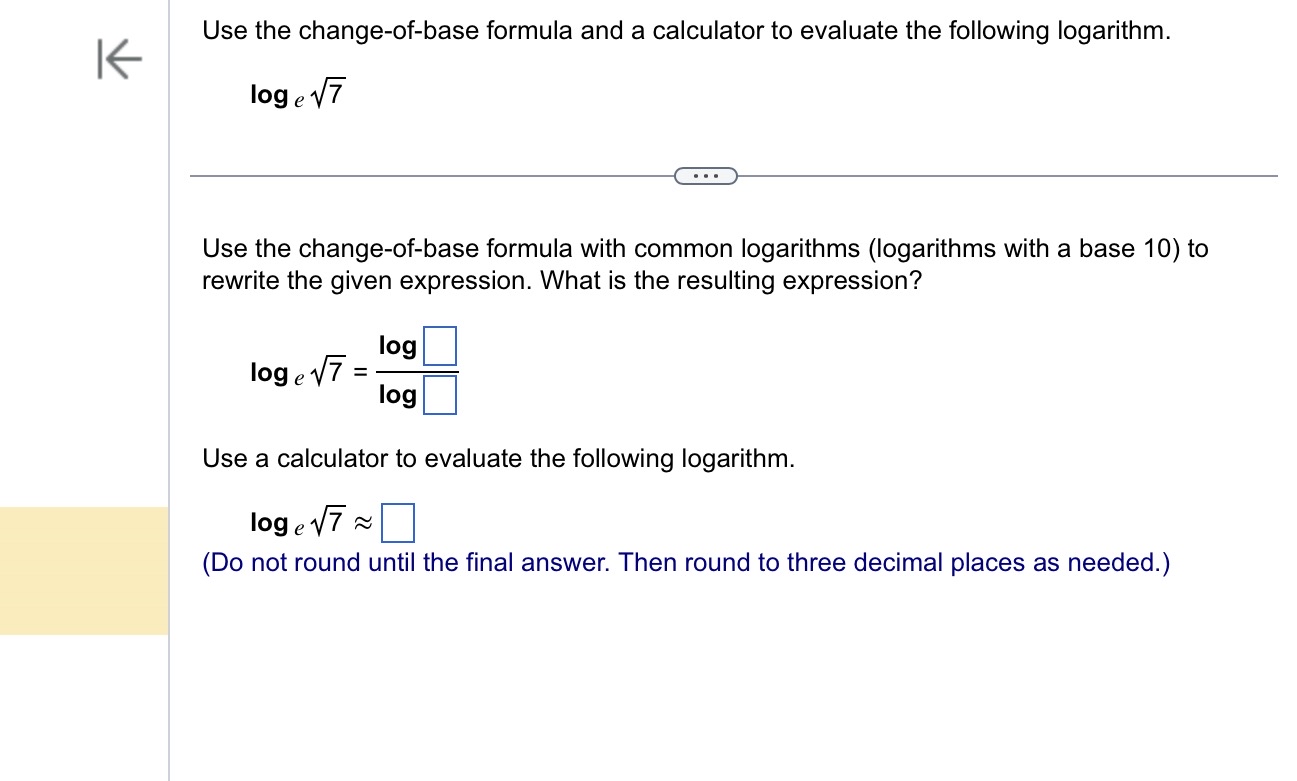
Task: Select the expression log e sqrt 7
Action: 297,92
